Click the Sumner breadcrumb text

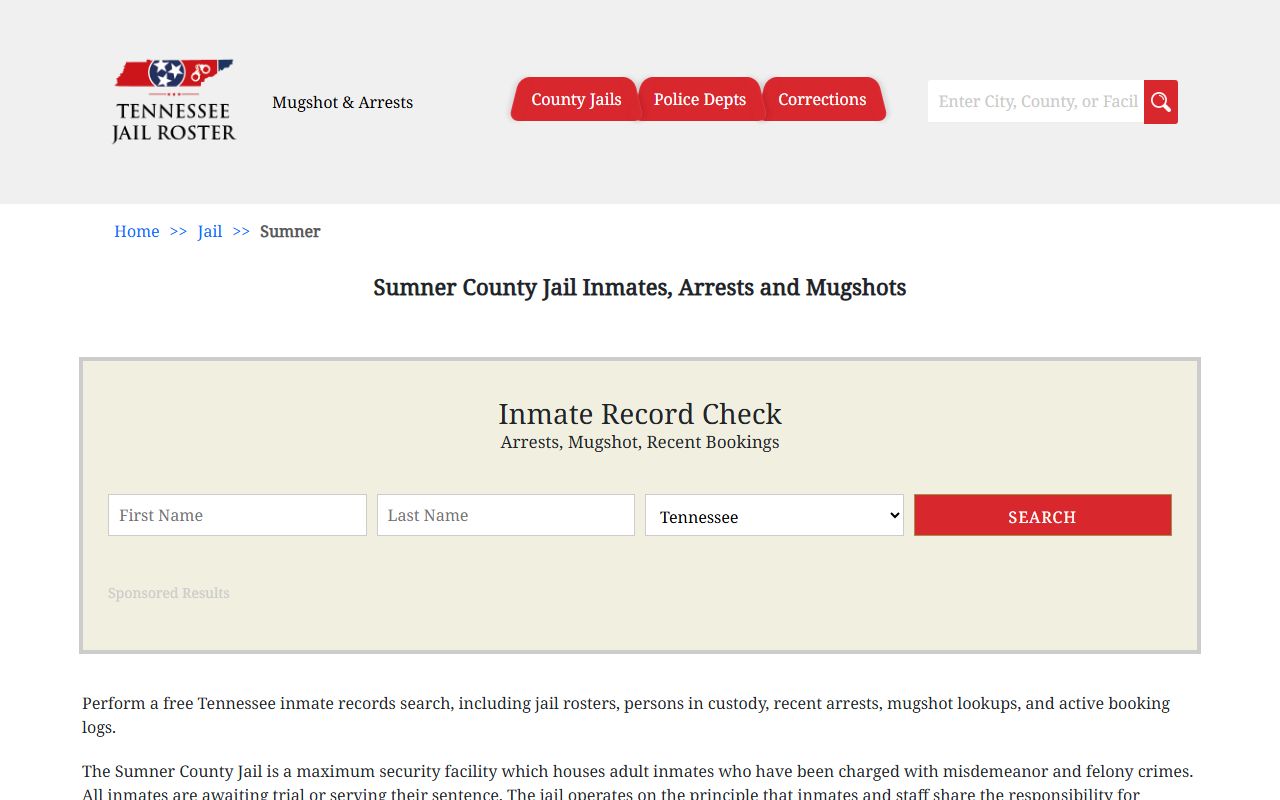point(290,231)
